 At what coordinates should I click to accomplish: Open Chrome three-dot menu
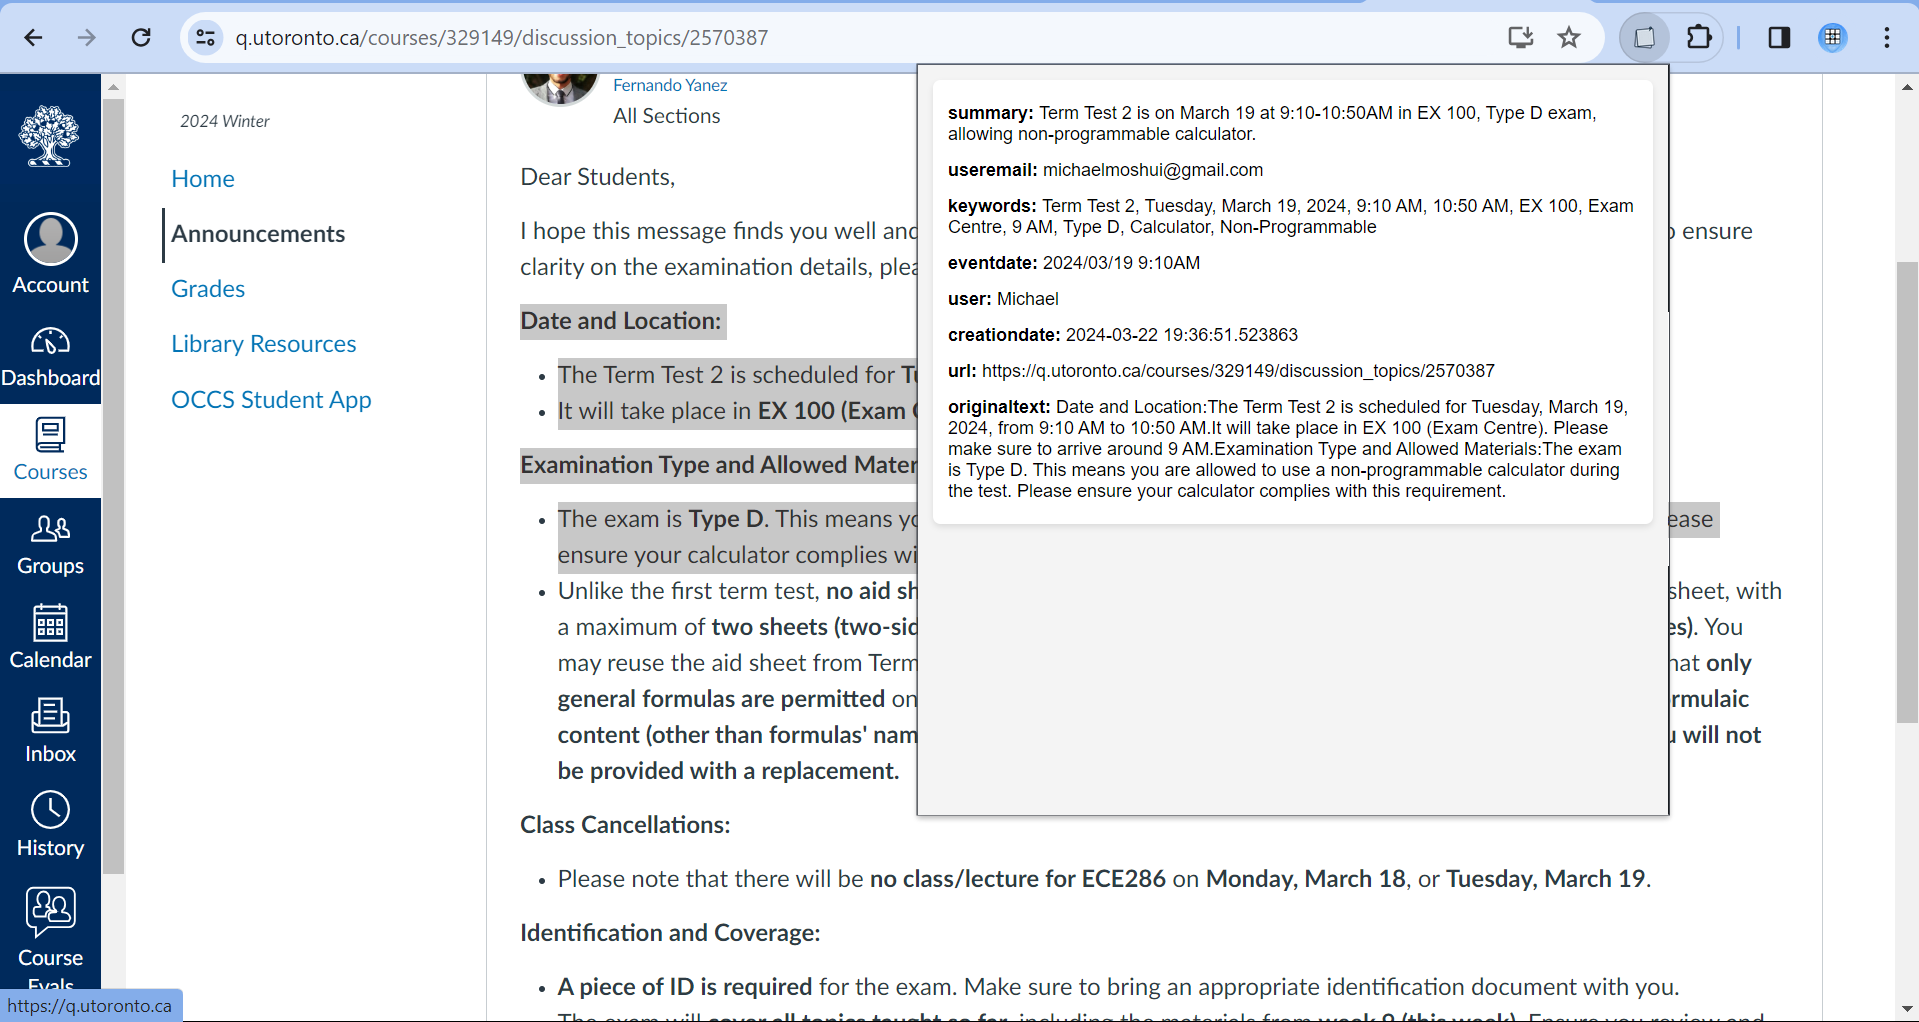[1887, 38]
